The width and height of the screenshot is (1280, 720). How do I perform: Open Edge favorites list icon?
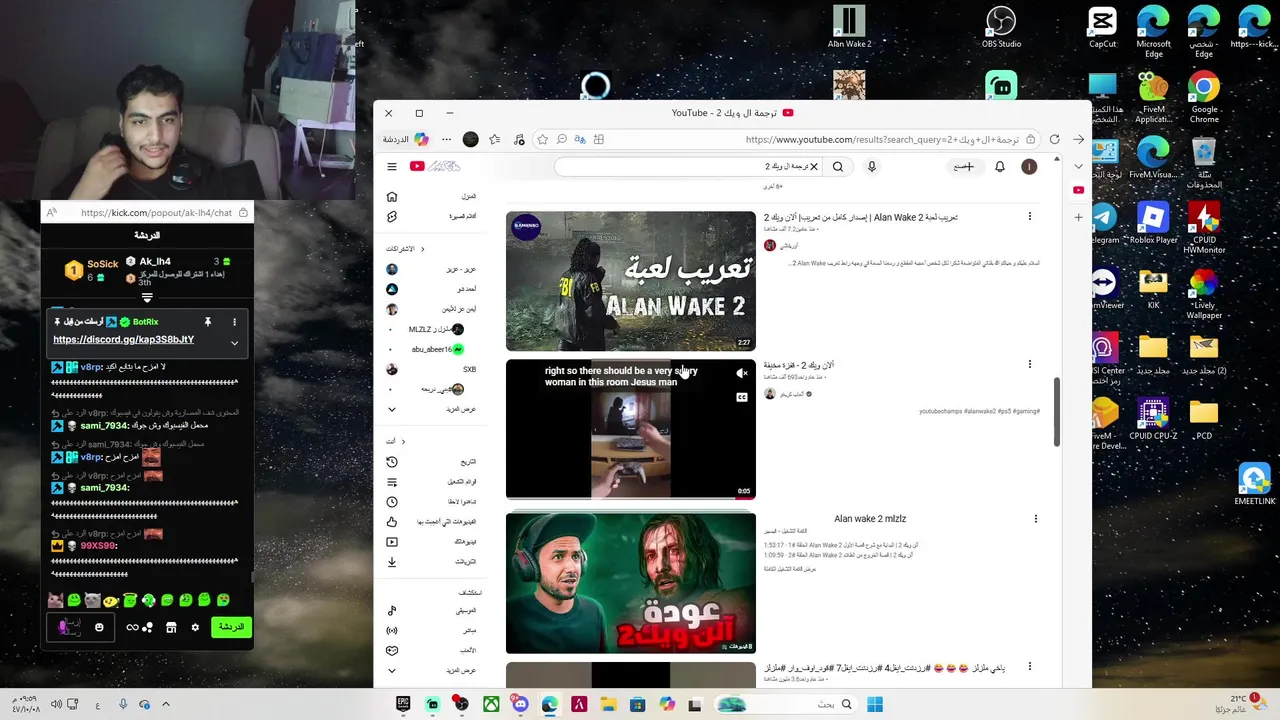coord(495,140)
